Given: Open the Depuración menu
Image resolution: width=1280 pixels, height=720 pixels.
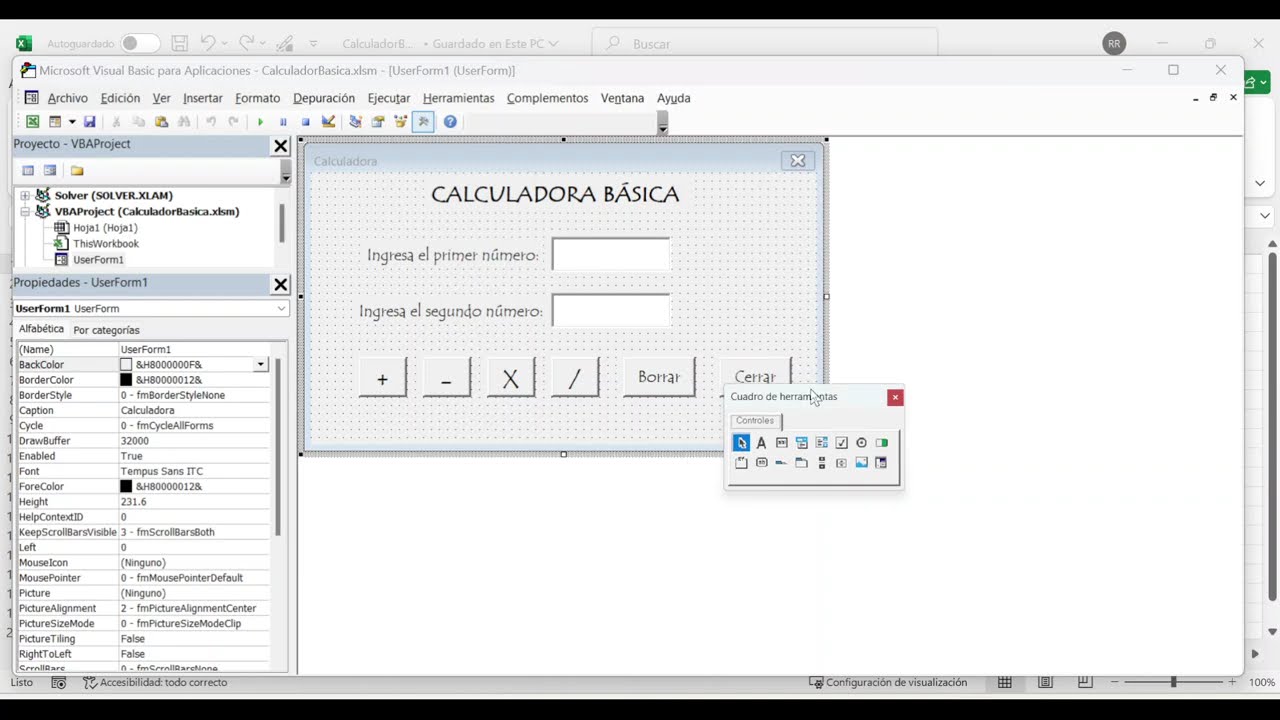Looking at the screenshot, I should (x=324, y=98).
